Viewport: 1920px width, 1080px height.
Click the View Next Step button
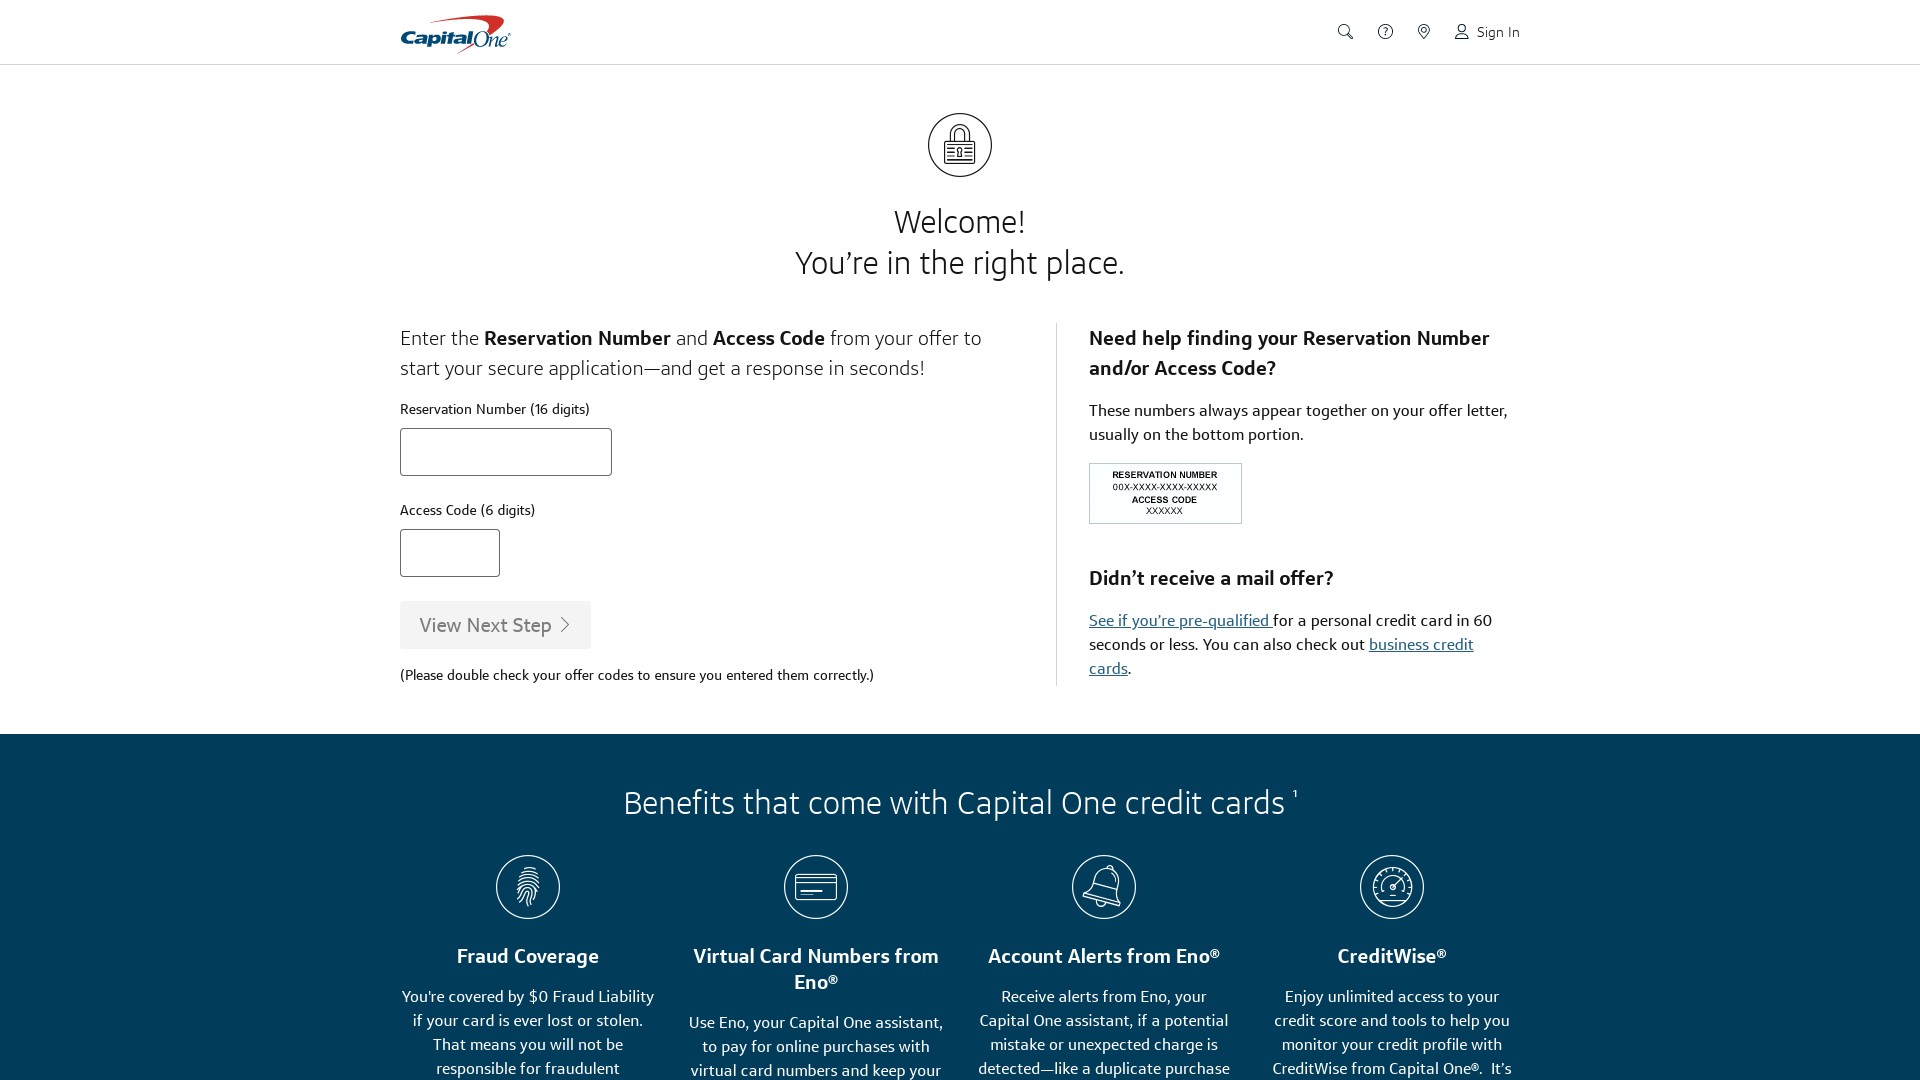point(495,624)
